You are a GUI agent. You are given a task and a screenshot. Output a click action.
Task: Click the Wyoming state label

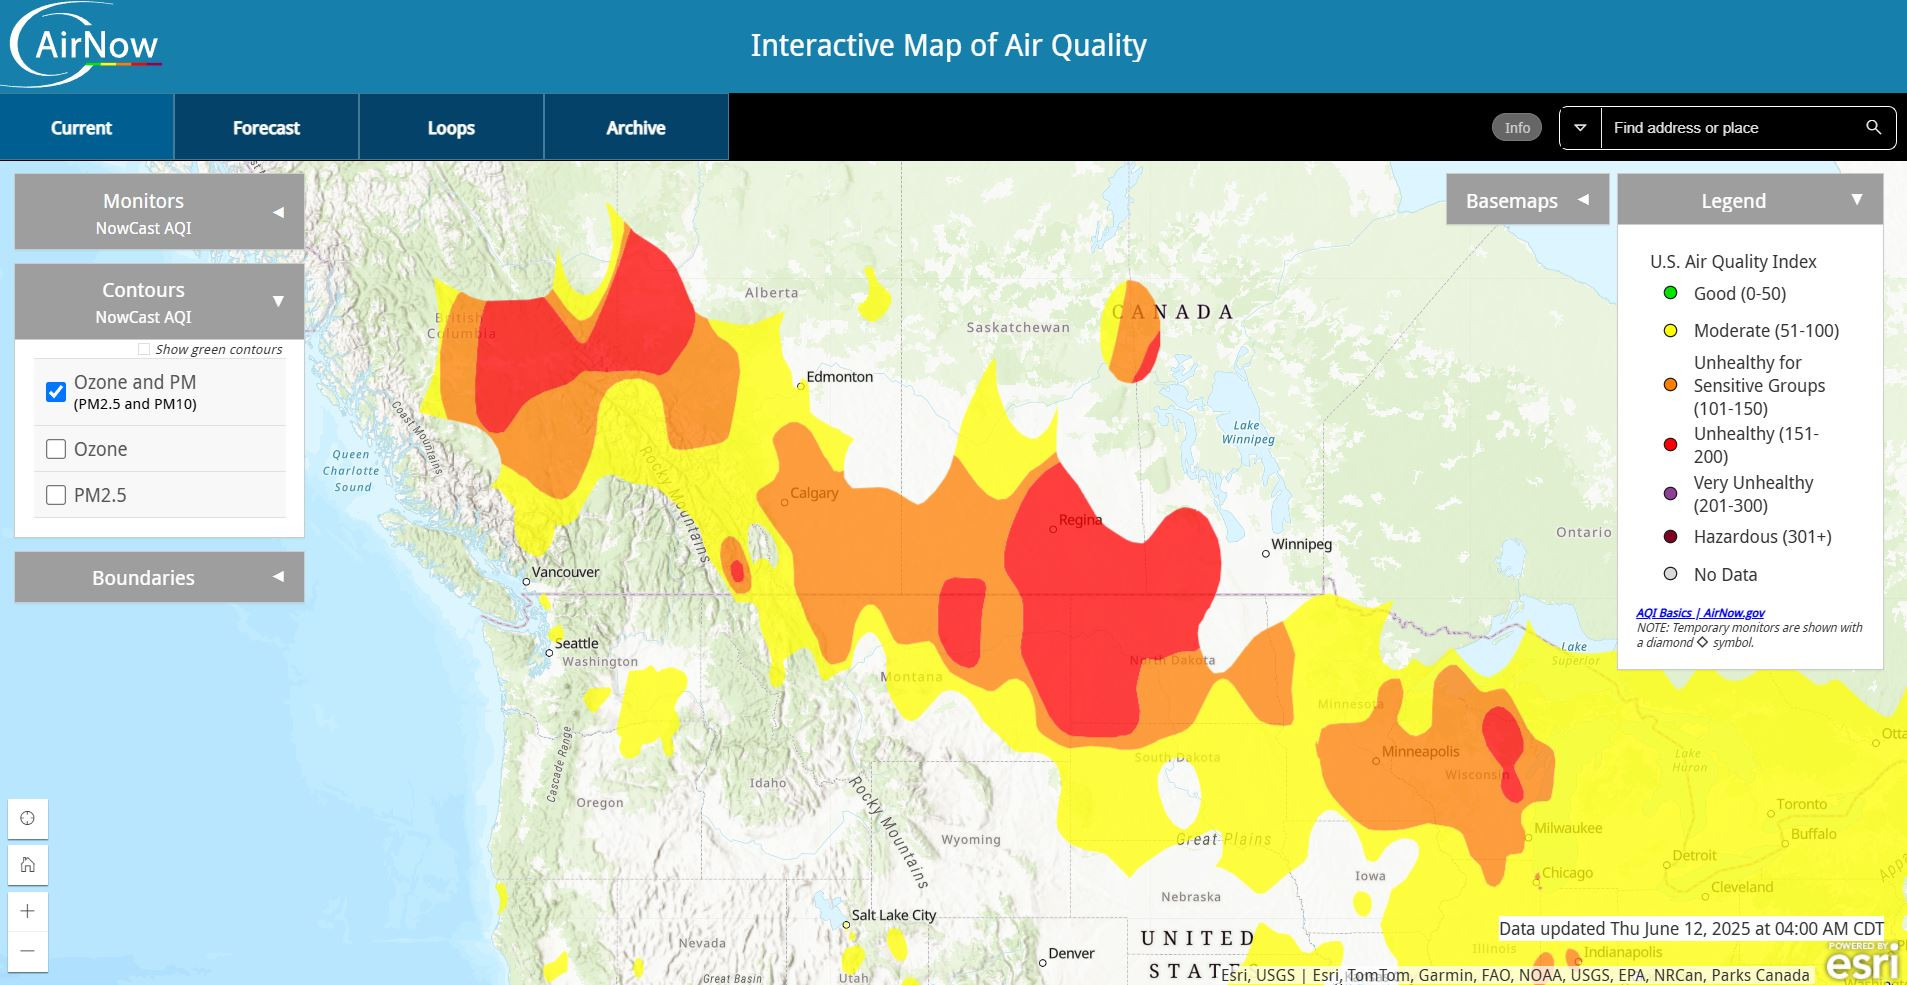(971, 840)
